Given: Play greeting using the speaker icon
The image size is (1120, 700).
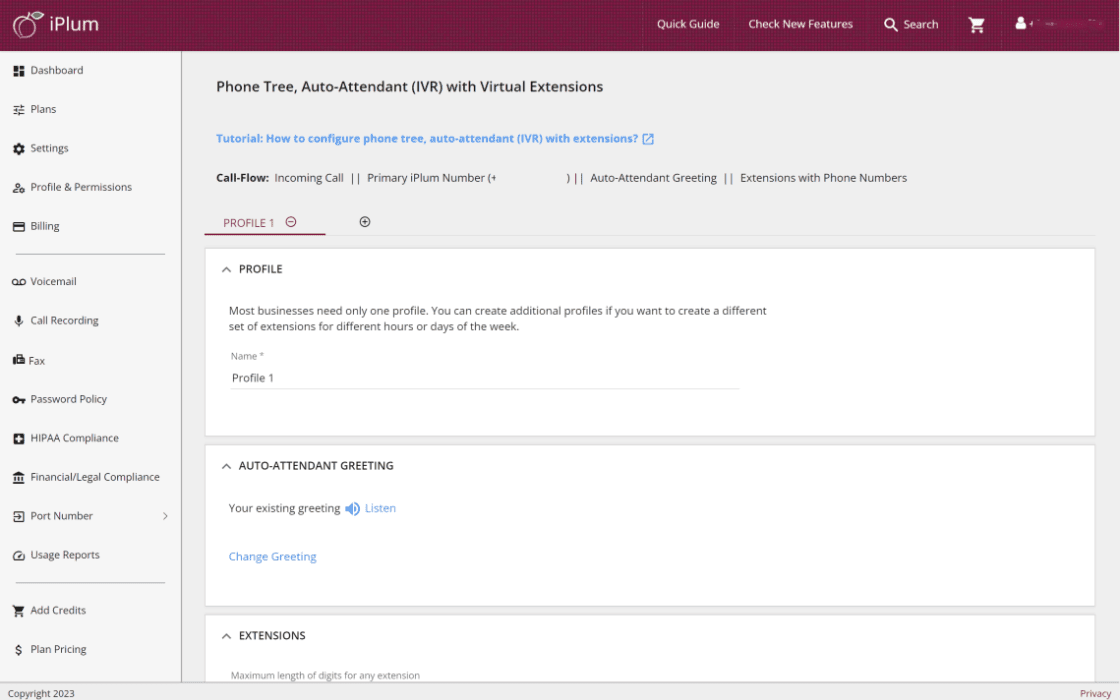Looking at the screenshot, I should click(352, 509).
